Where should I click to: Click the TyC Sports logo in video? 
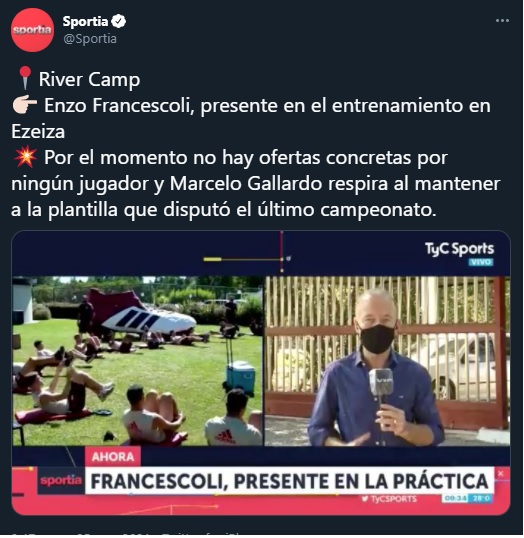[x=459, y=249]
